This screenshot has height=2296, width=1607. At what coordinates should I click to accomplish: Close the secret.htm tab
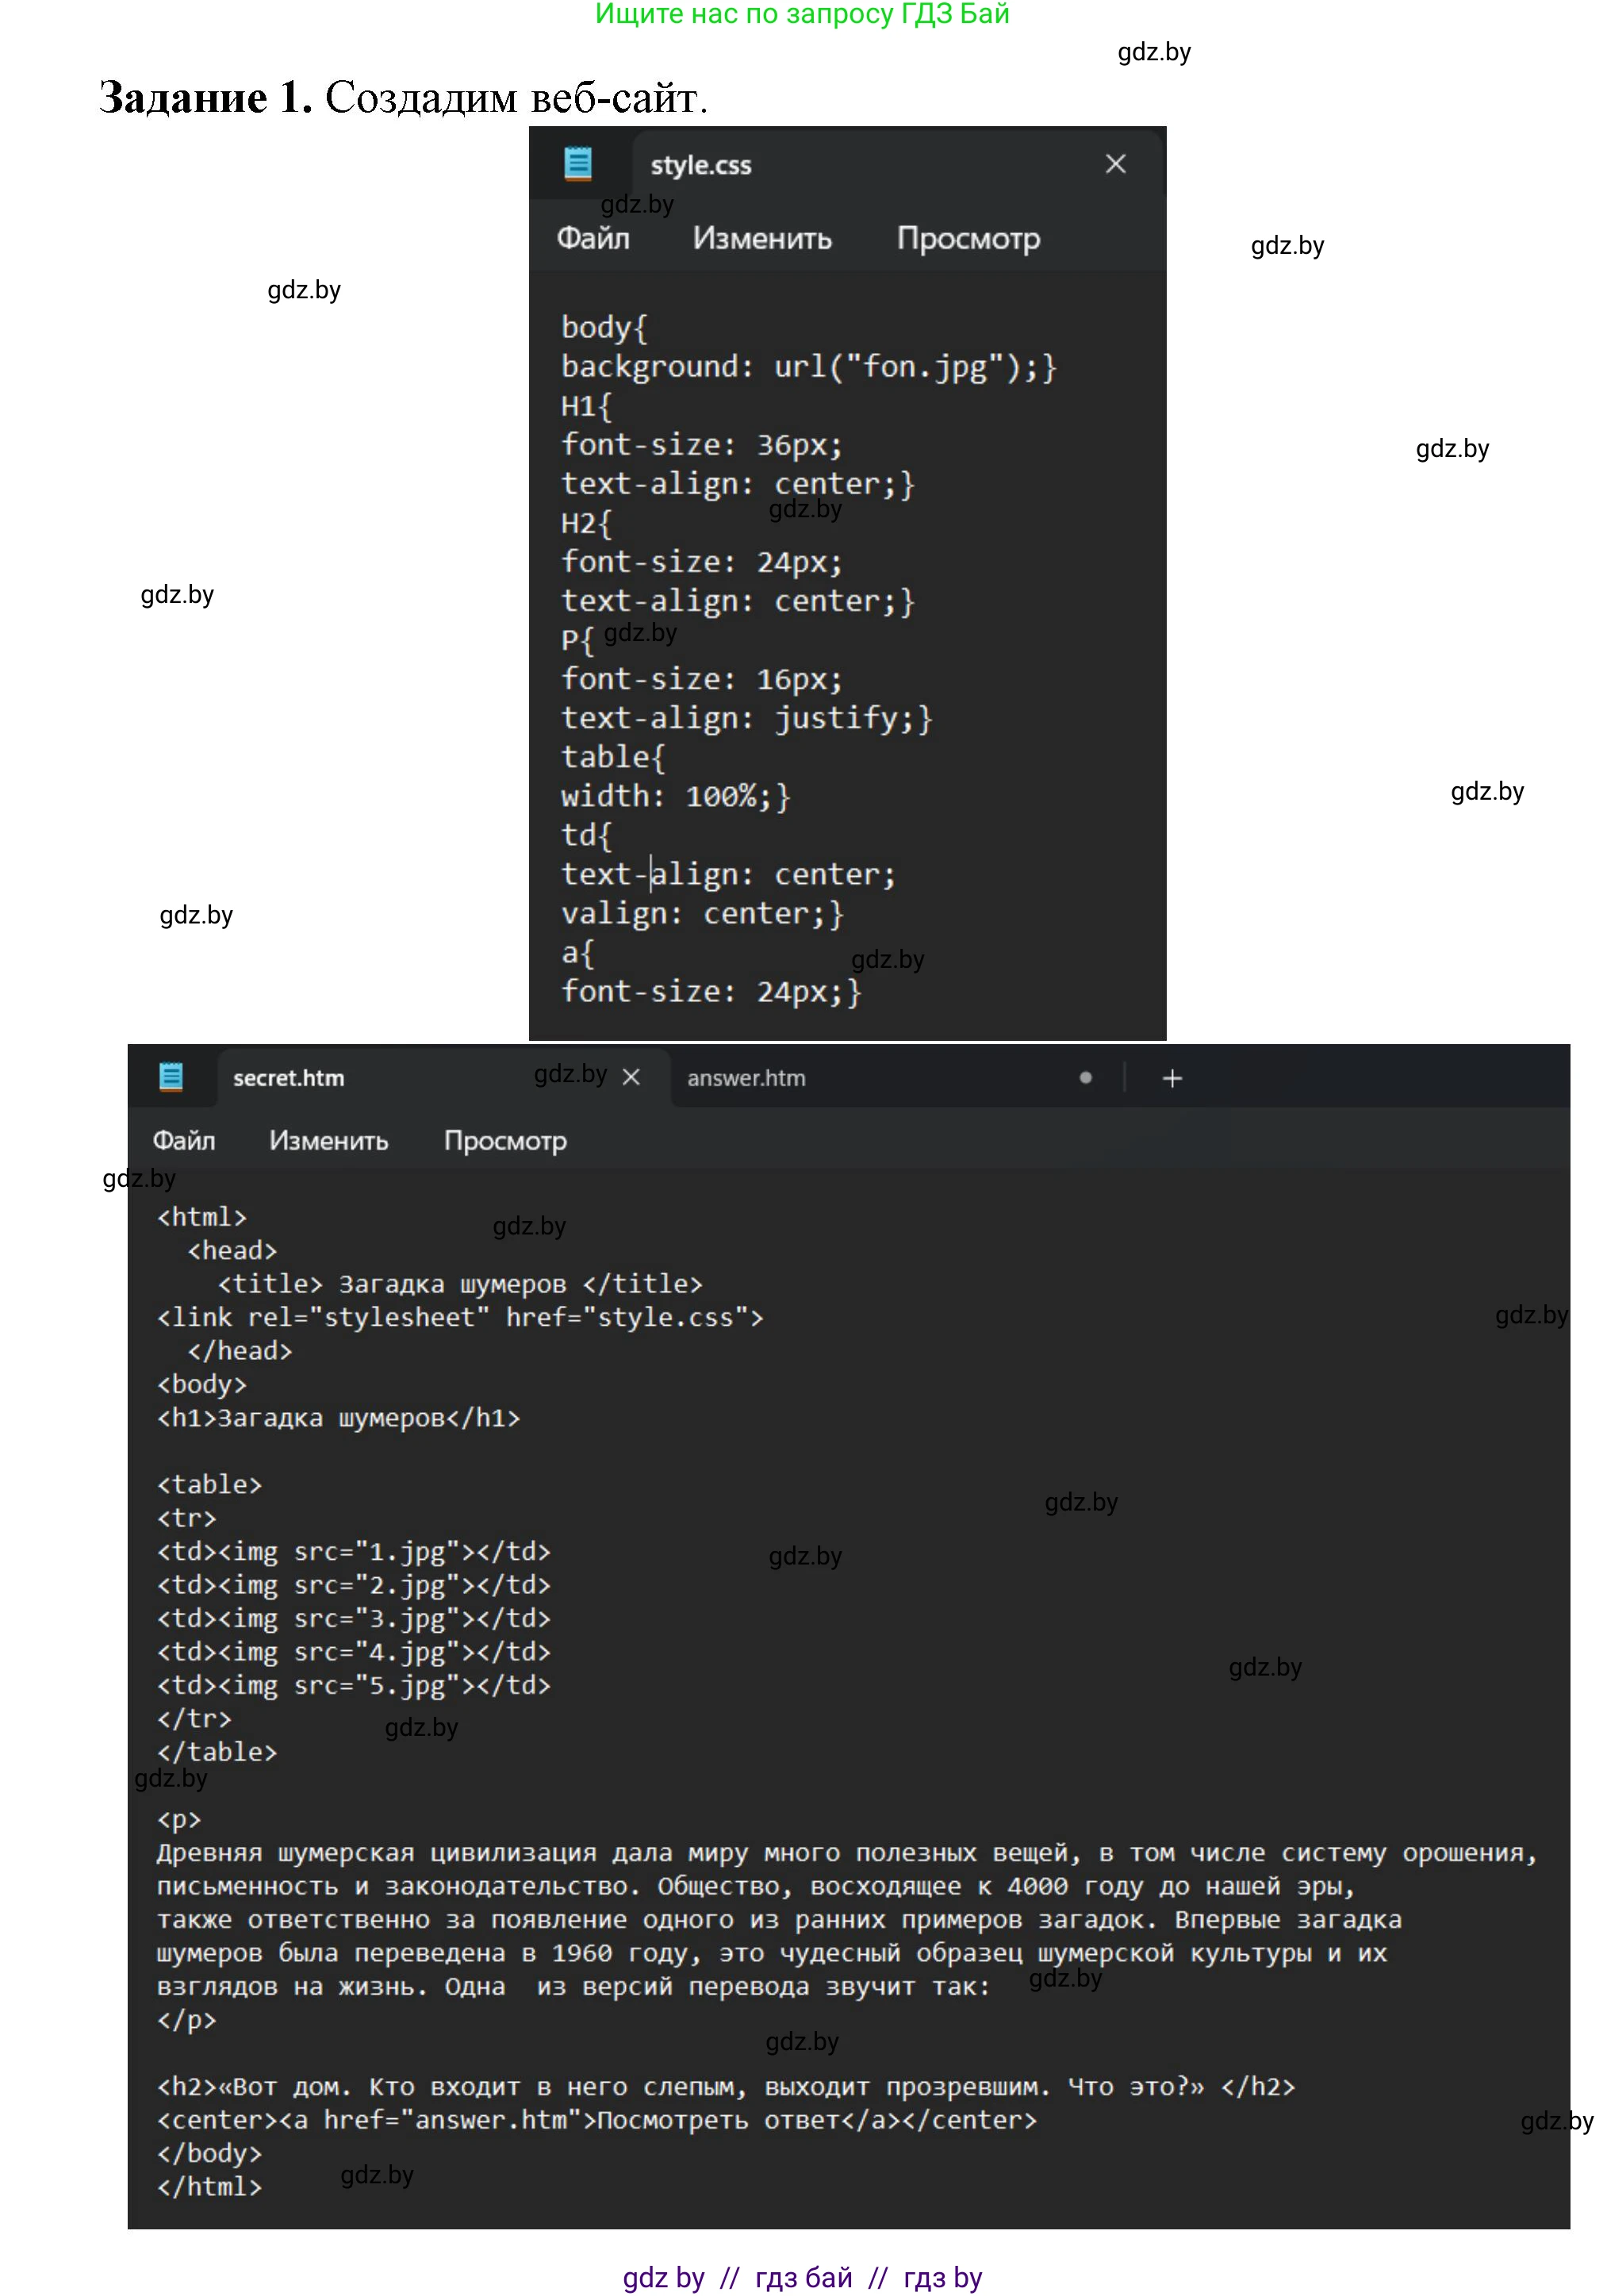tap(631, 1077)
